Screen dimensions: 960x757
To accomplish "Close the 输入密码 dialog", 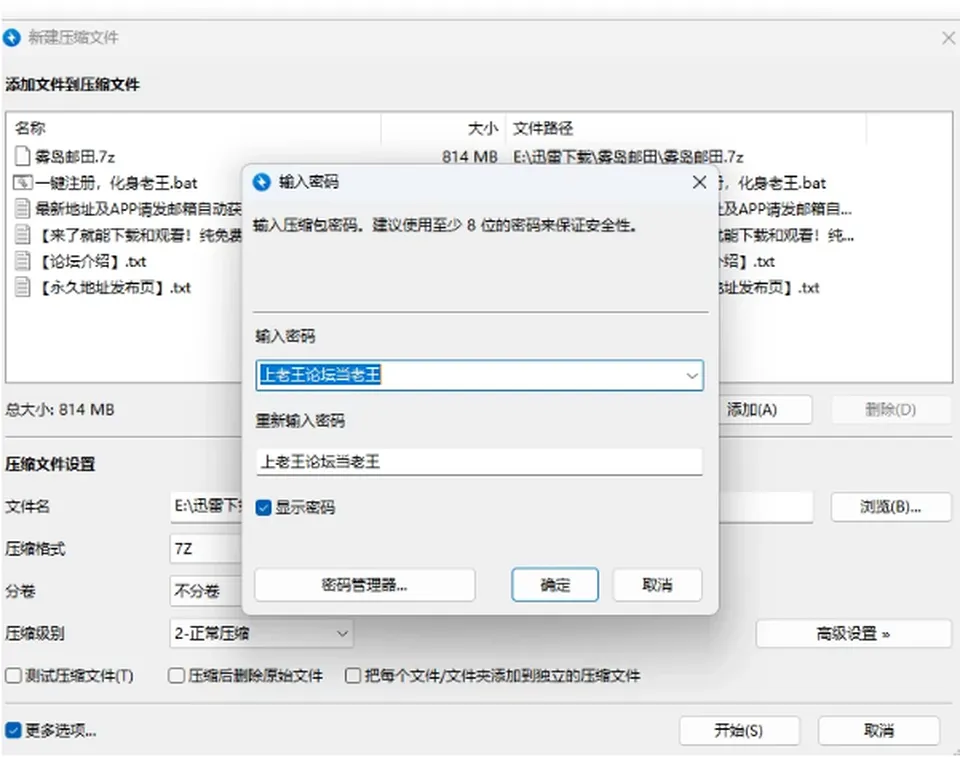I will tap(699, 182).
